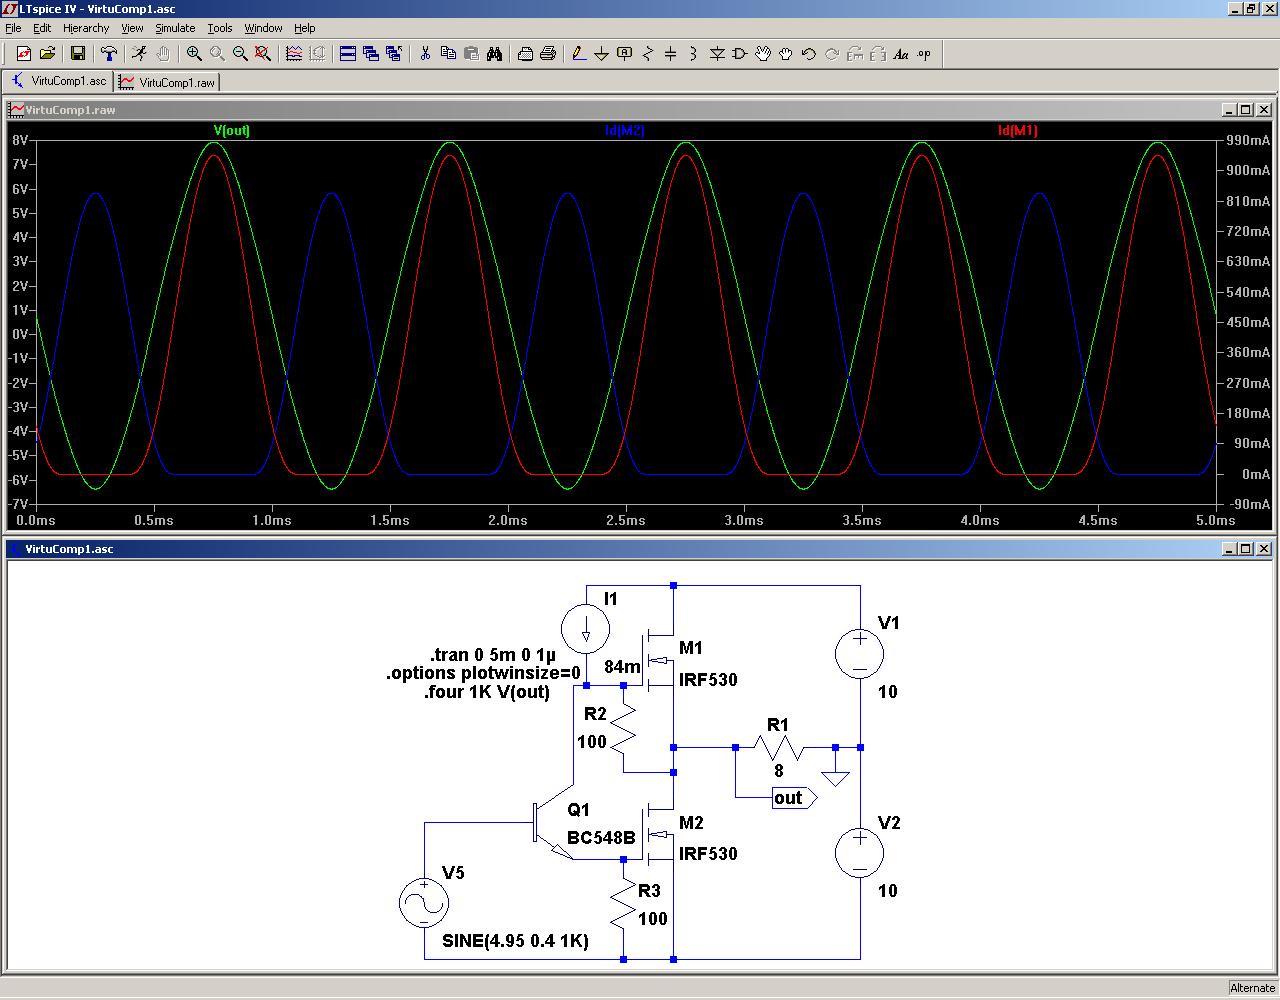The width and height of the screenshot is (1280, 1000).
Task: Open the Hierarchy menu
Action: point(86,28)
